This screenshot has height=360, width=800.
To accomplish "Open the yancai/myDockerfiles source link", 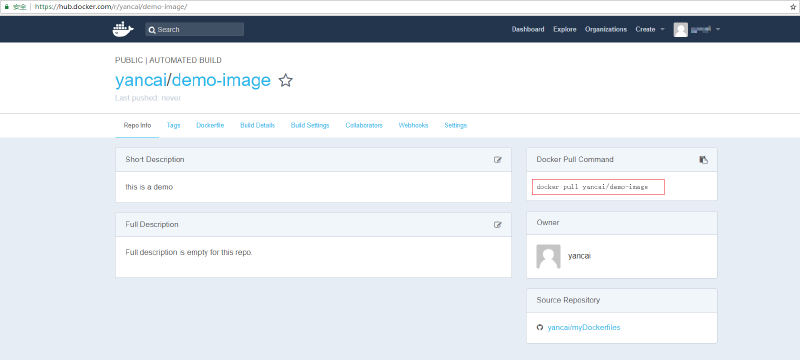I will [584, 327].
